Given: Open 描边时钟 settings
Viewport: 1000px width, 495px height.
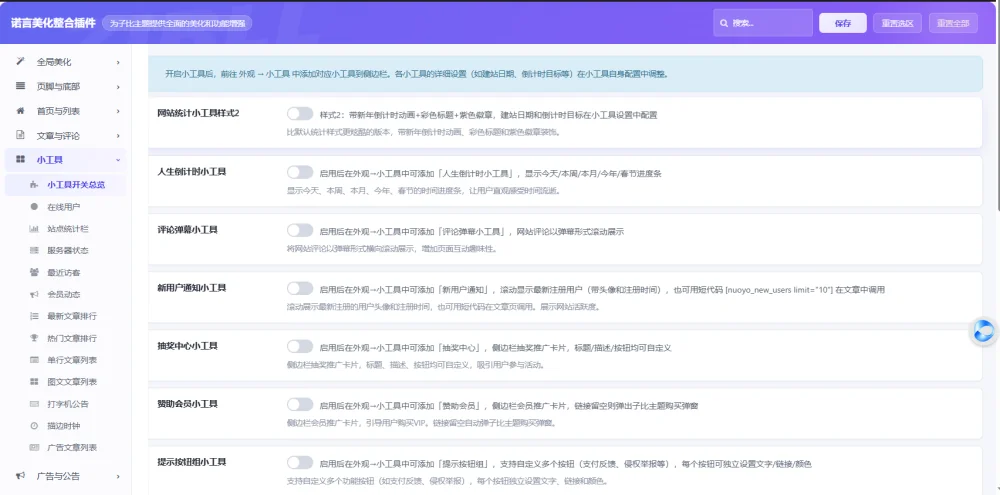Looking at the screenshot, I should click(65, 425).
